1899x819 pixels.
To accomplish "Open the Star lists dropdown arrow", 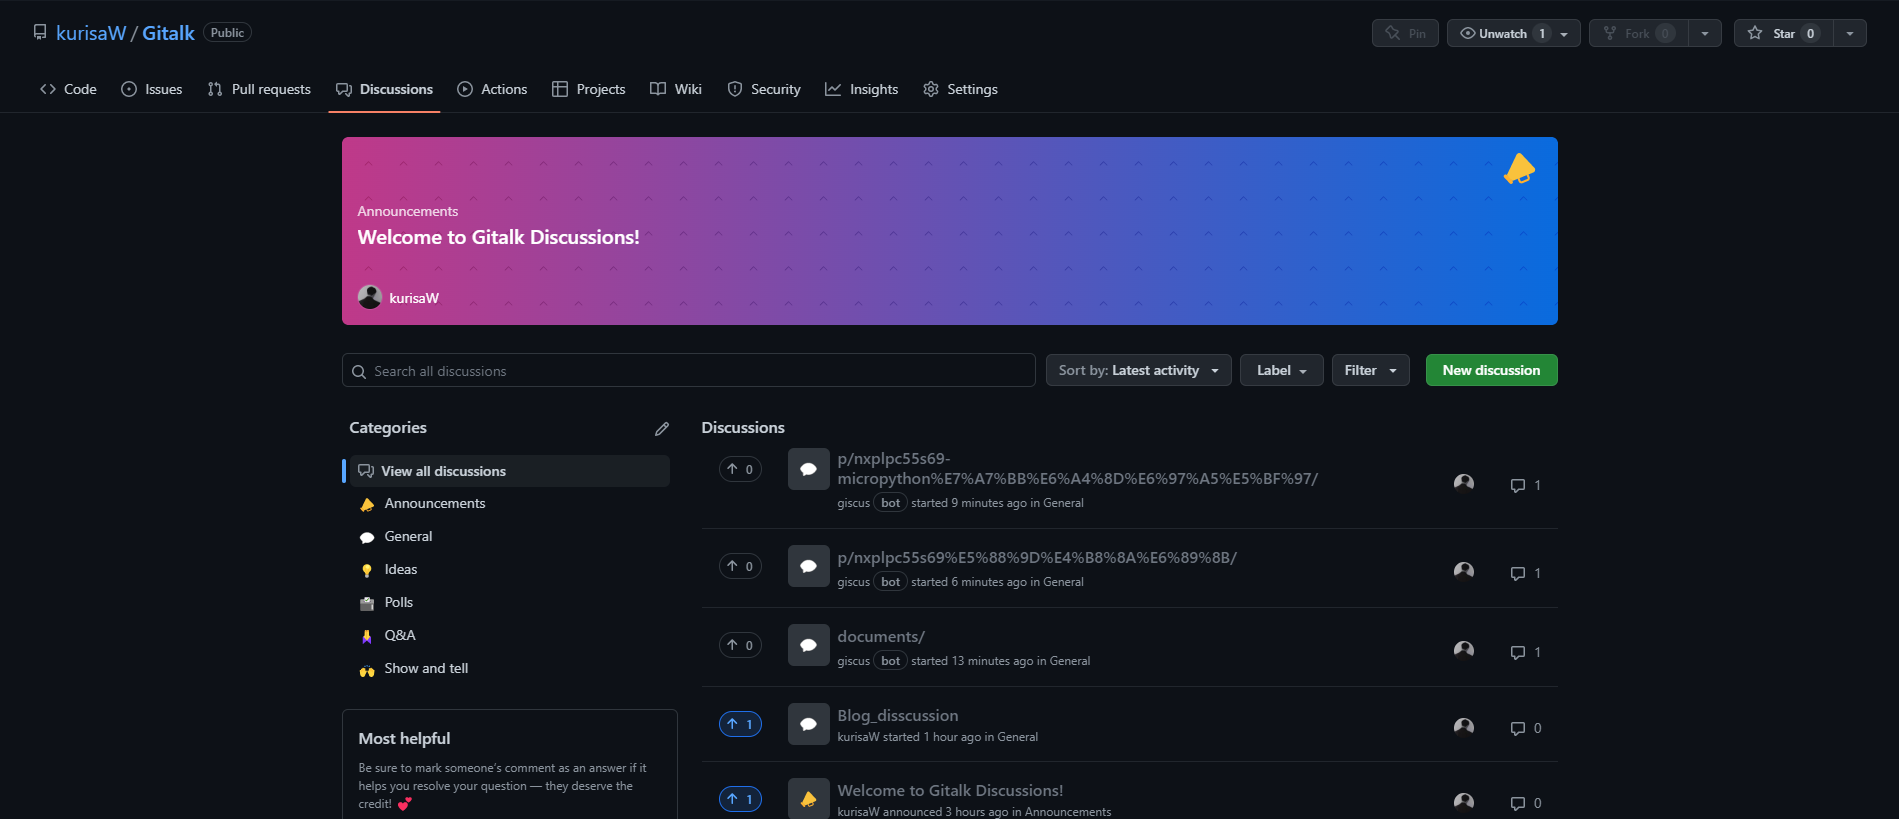I will tap(1850, 33).
